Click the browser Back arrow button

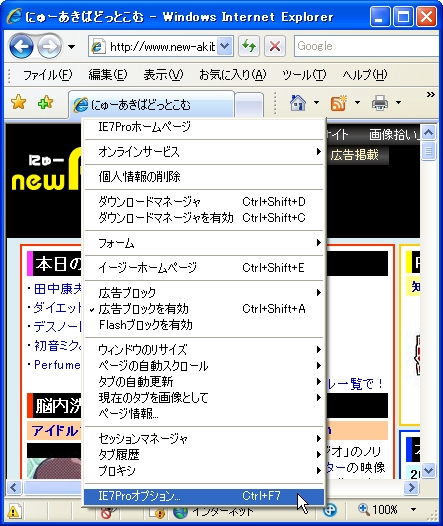[21, 46]
